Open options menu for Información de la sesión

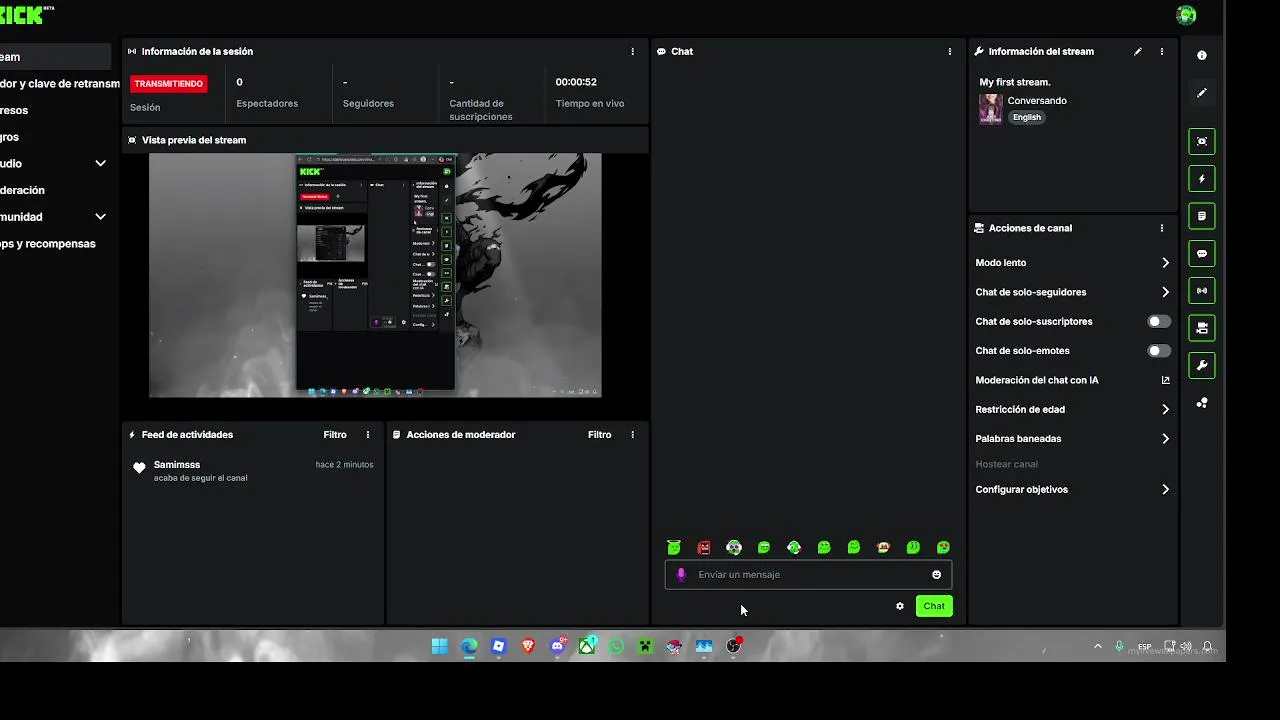[x=632, y=51]
